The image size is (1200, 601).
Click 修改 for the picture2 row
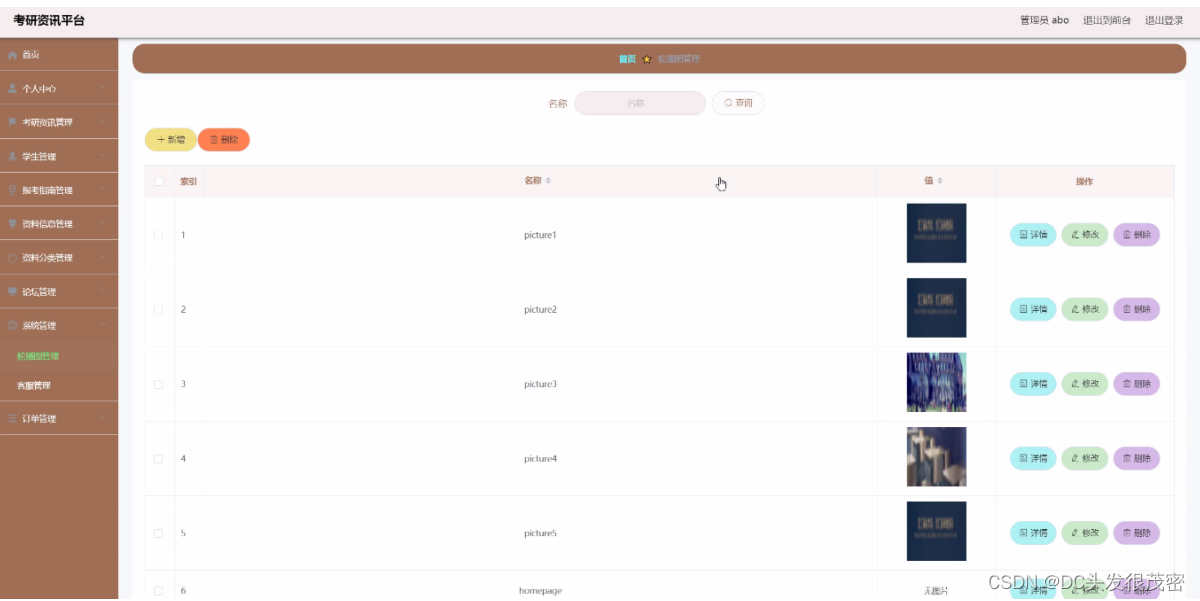pos(1085,309)
